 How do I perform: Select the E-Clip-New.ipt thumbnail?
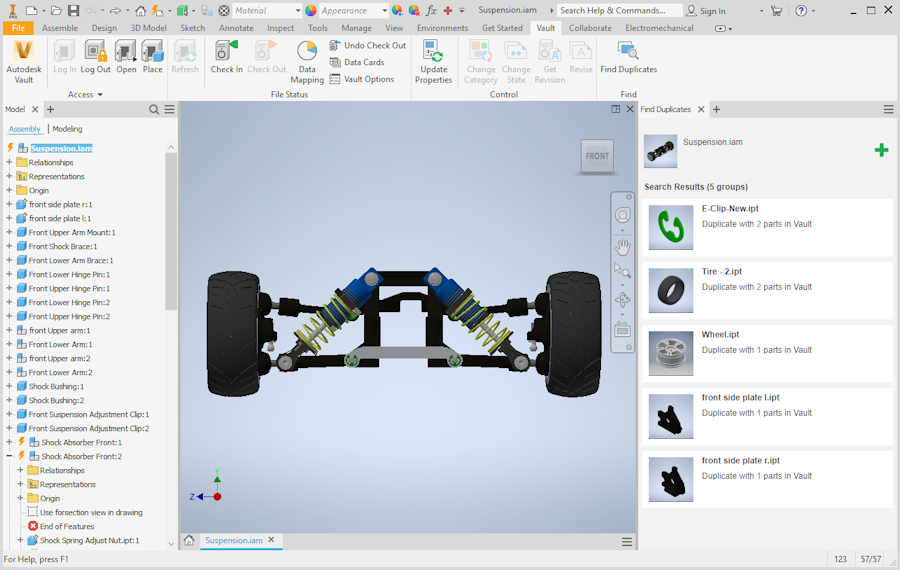coord(670,227)
